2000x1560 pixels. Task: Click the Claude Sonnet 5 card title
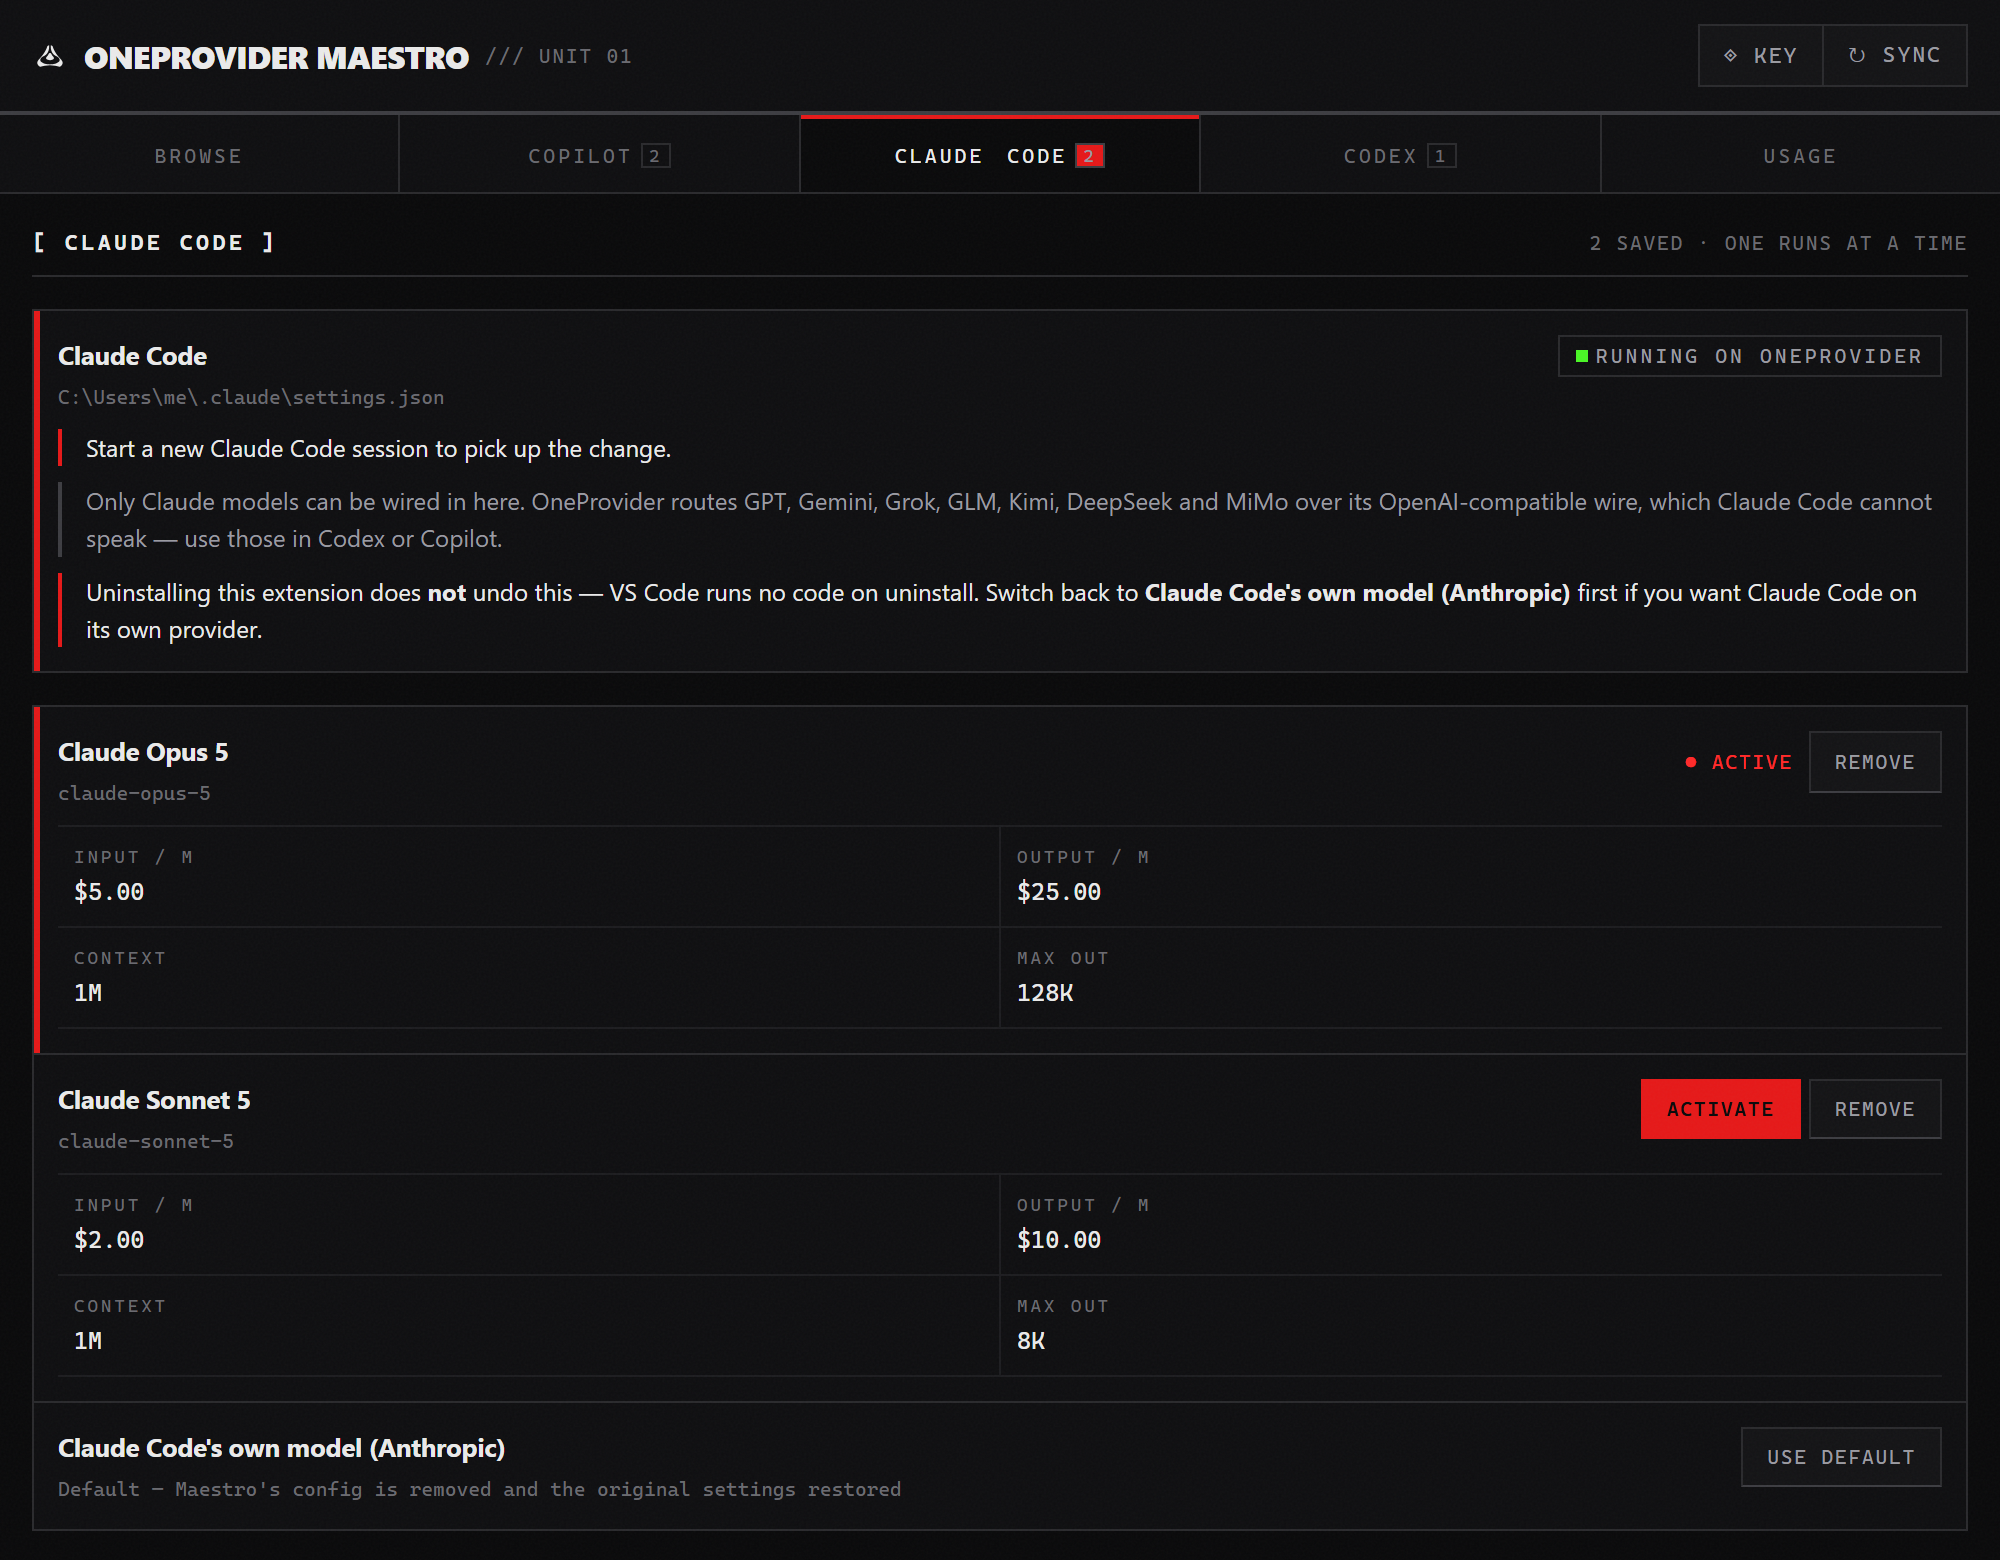click(154, 1100)
